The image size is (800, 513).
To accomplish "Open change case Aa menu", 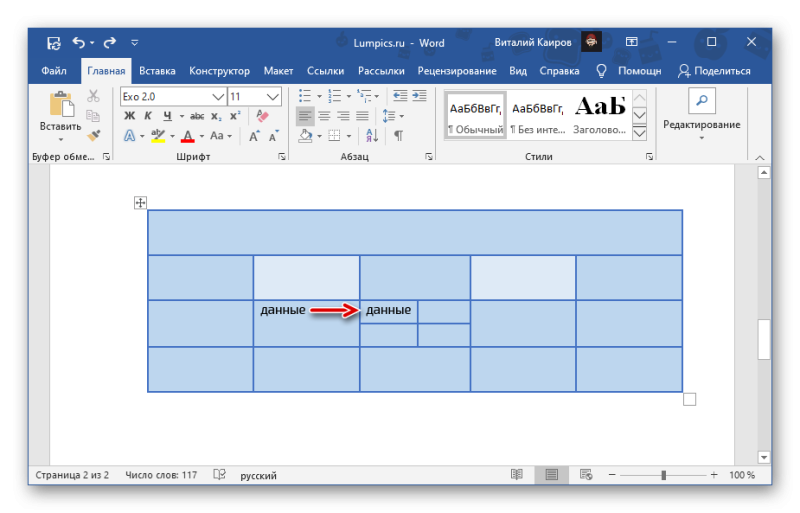I will click(220, 136).
